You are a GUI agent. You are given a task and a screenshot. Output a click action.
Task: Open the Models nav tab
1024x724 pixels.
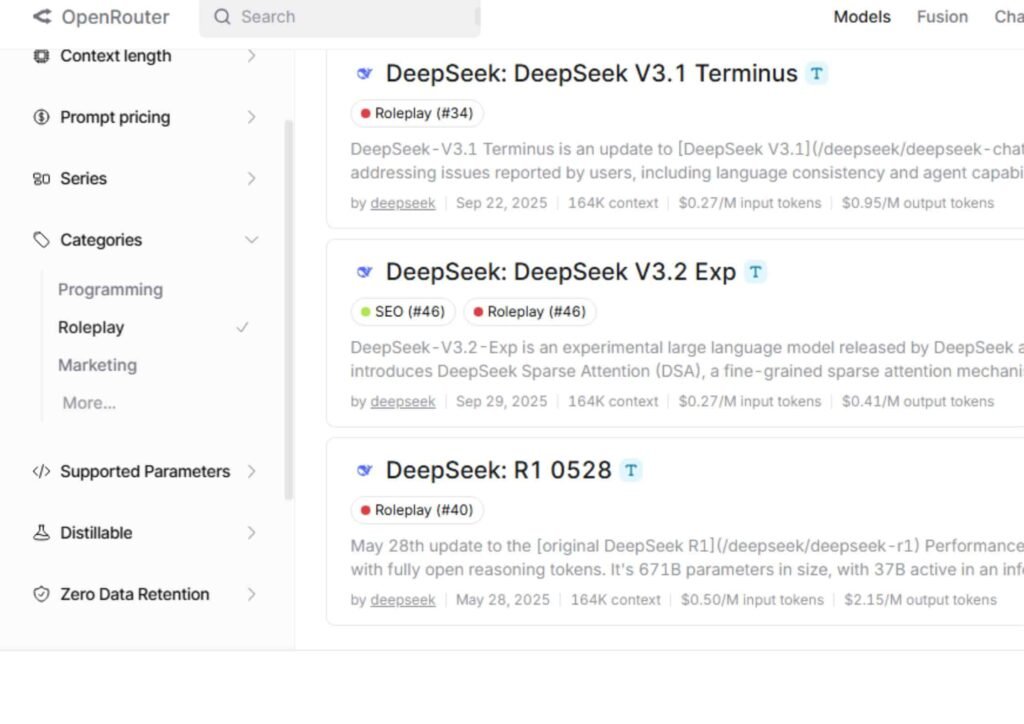pos(862,16)
